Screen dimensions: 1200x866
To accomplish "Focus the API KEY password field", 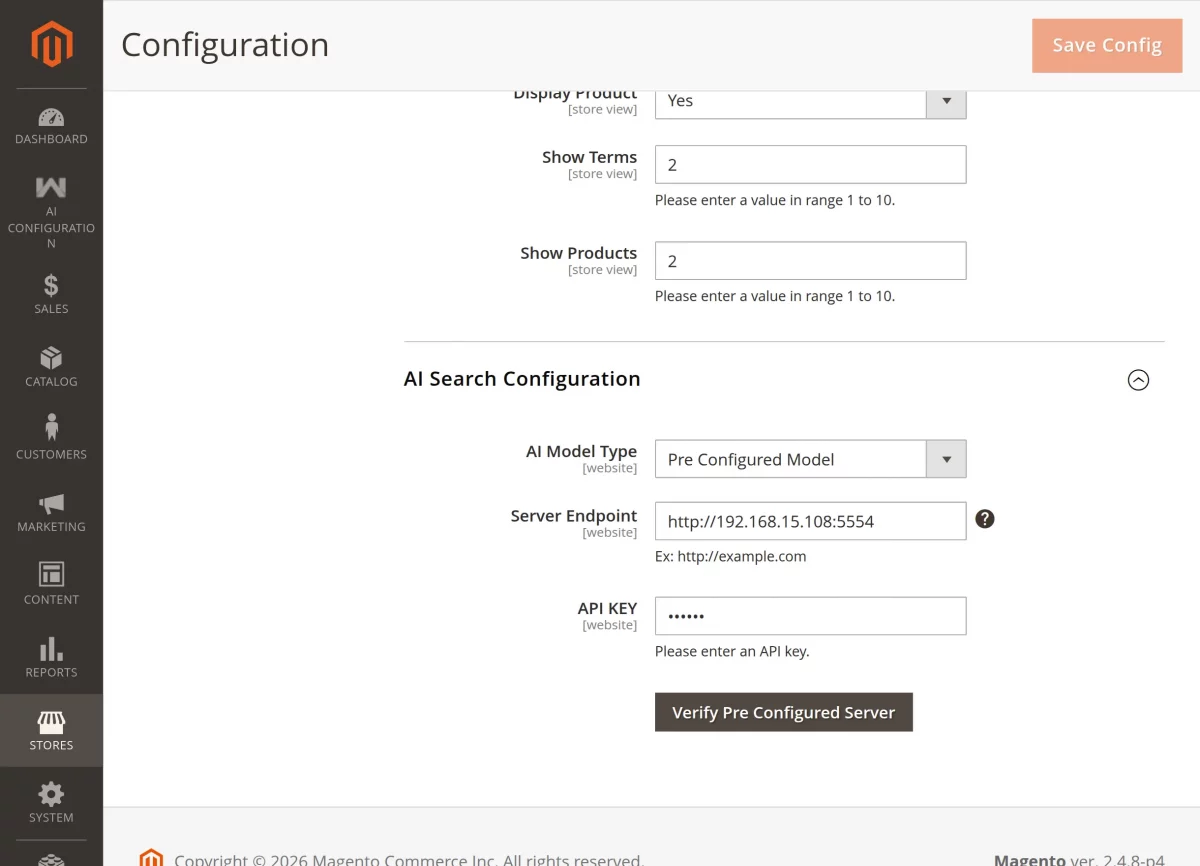I will [810, 616].
